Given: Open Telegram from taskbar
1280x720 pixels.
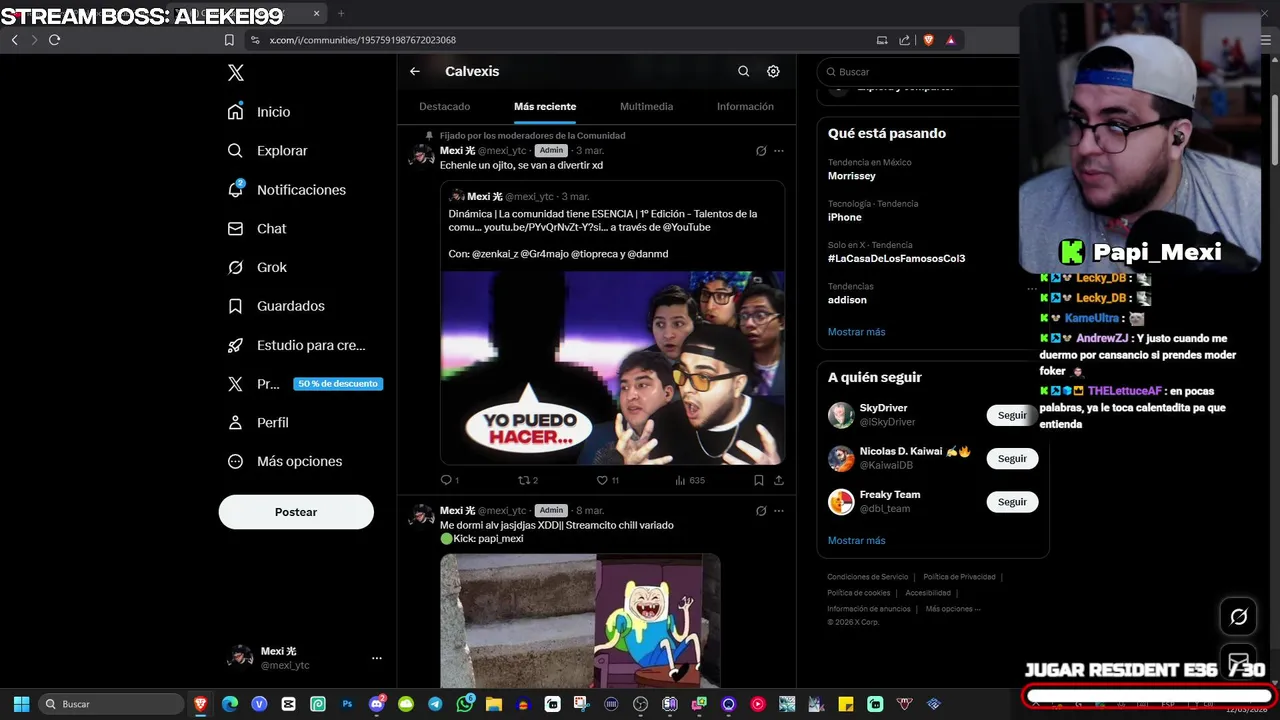Looking at the screenshot, I should pos(435,704).
